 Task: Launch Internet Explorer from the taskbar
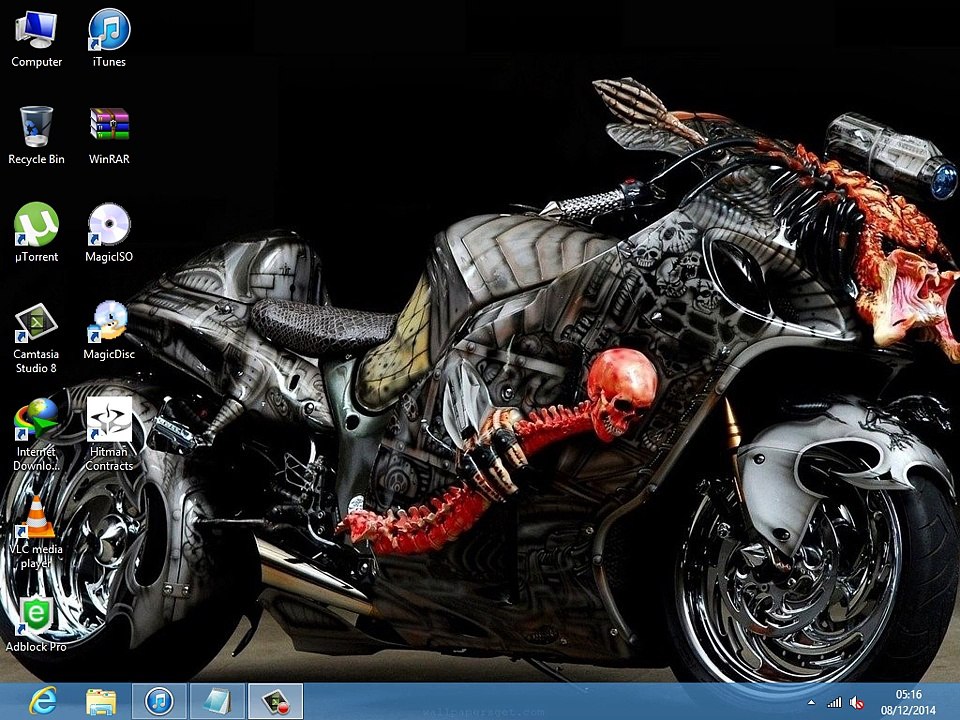[x=43, y=702]
